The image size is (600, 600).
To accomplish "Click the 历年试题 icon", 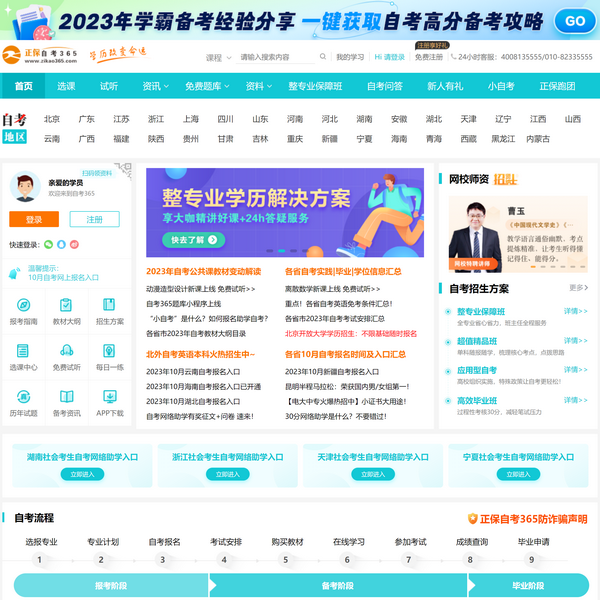I will pyautogui.click(x=23, y=396).
